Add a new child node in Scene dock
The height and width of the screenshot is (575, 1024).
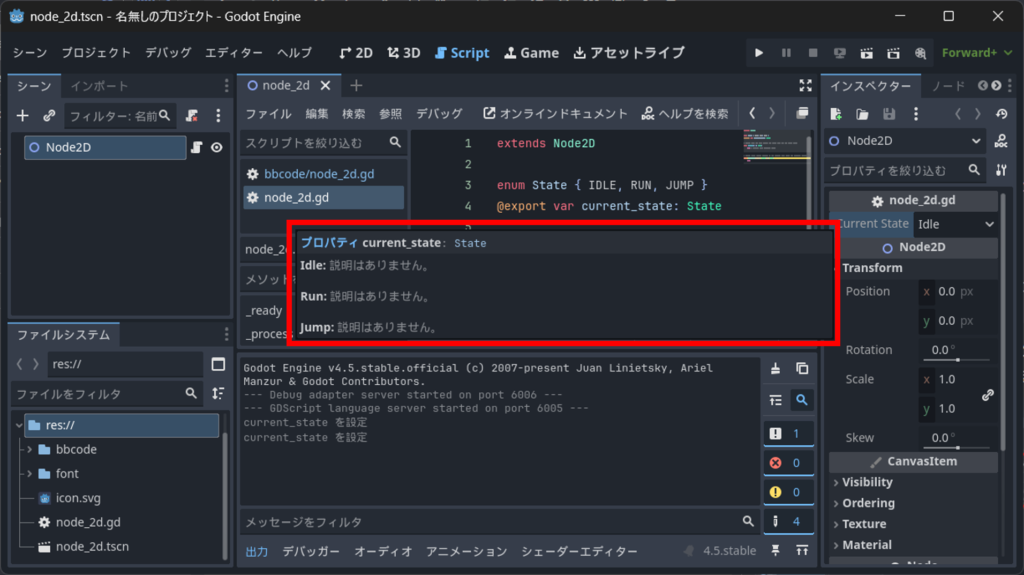pos(23,116)
